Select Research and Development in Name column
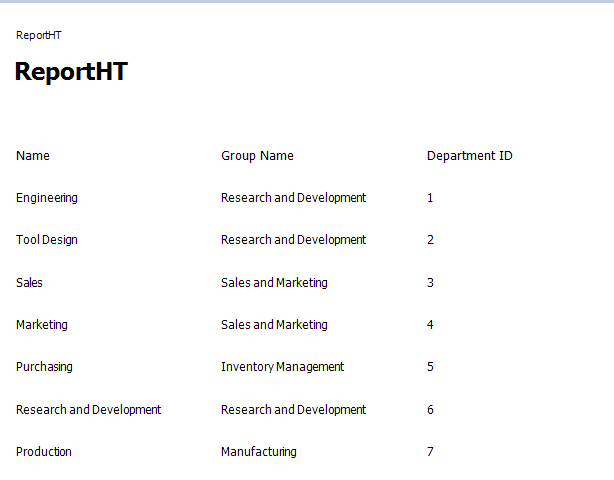 point(88,410)
